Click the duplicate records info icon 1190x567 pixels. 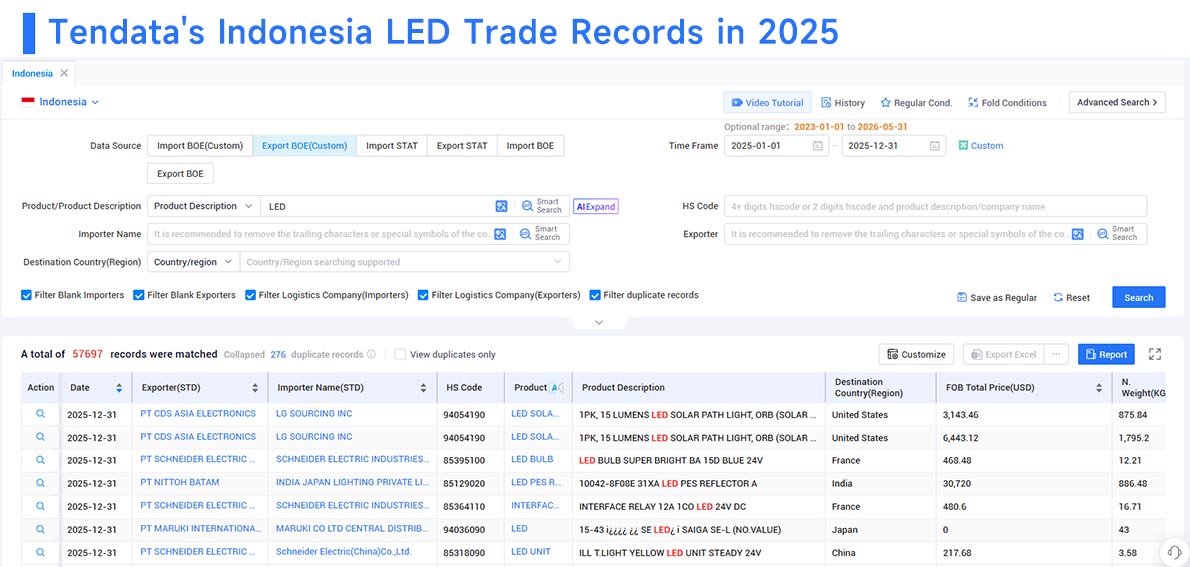pyautogui.click(x=371, y=354)
